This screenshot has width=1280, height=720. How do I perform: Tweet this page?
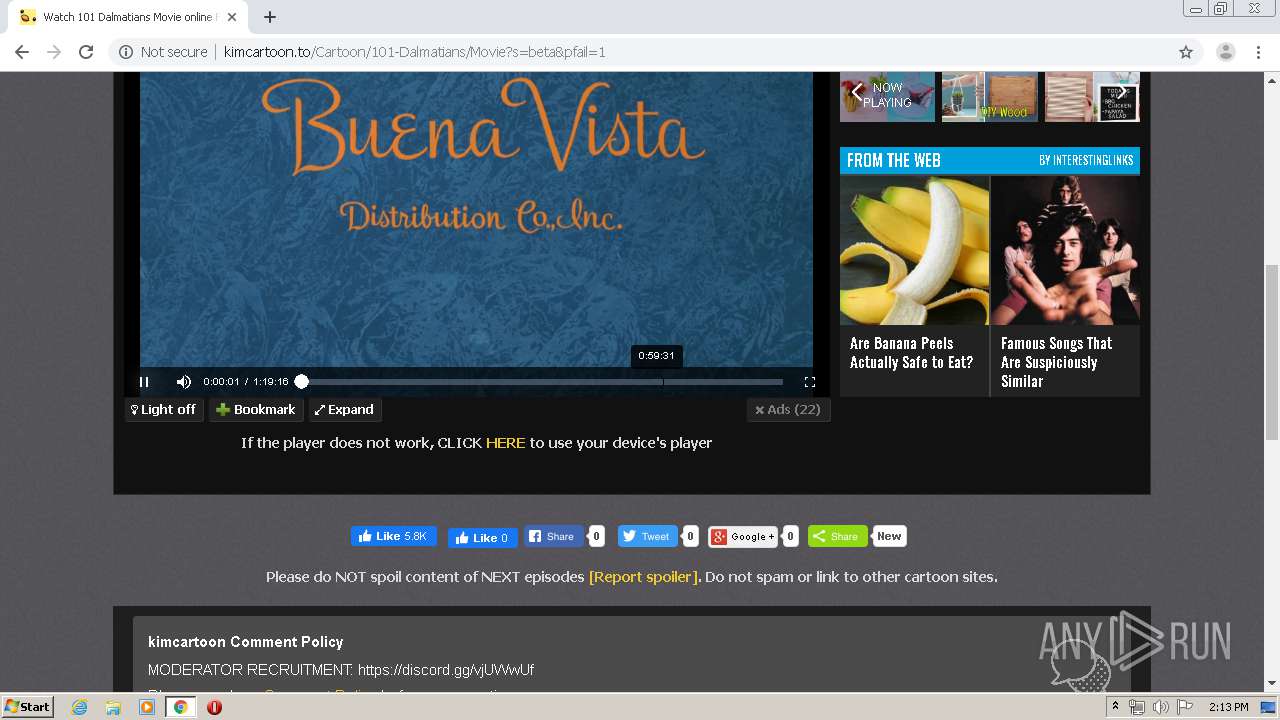point(647,536)
